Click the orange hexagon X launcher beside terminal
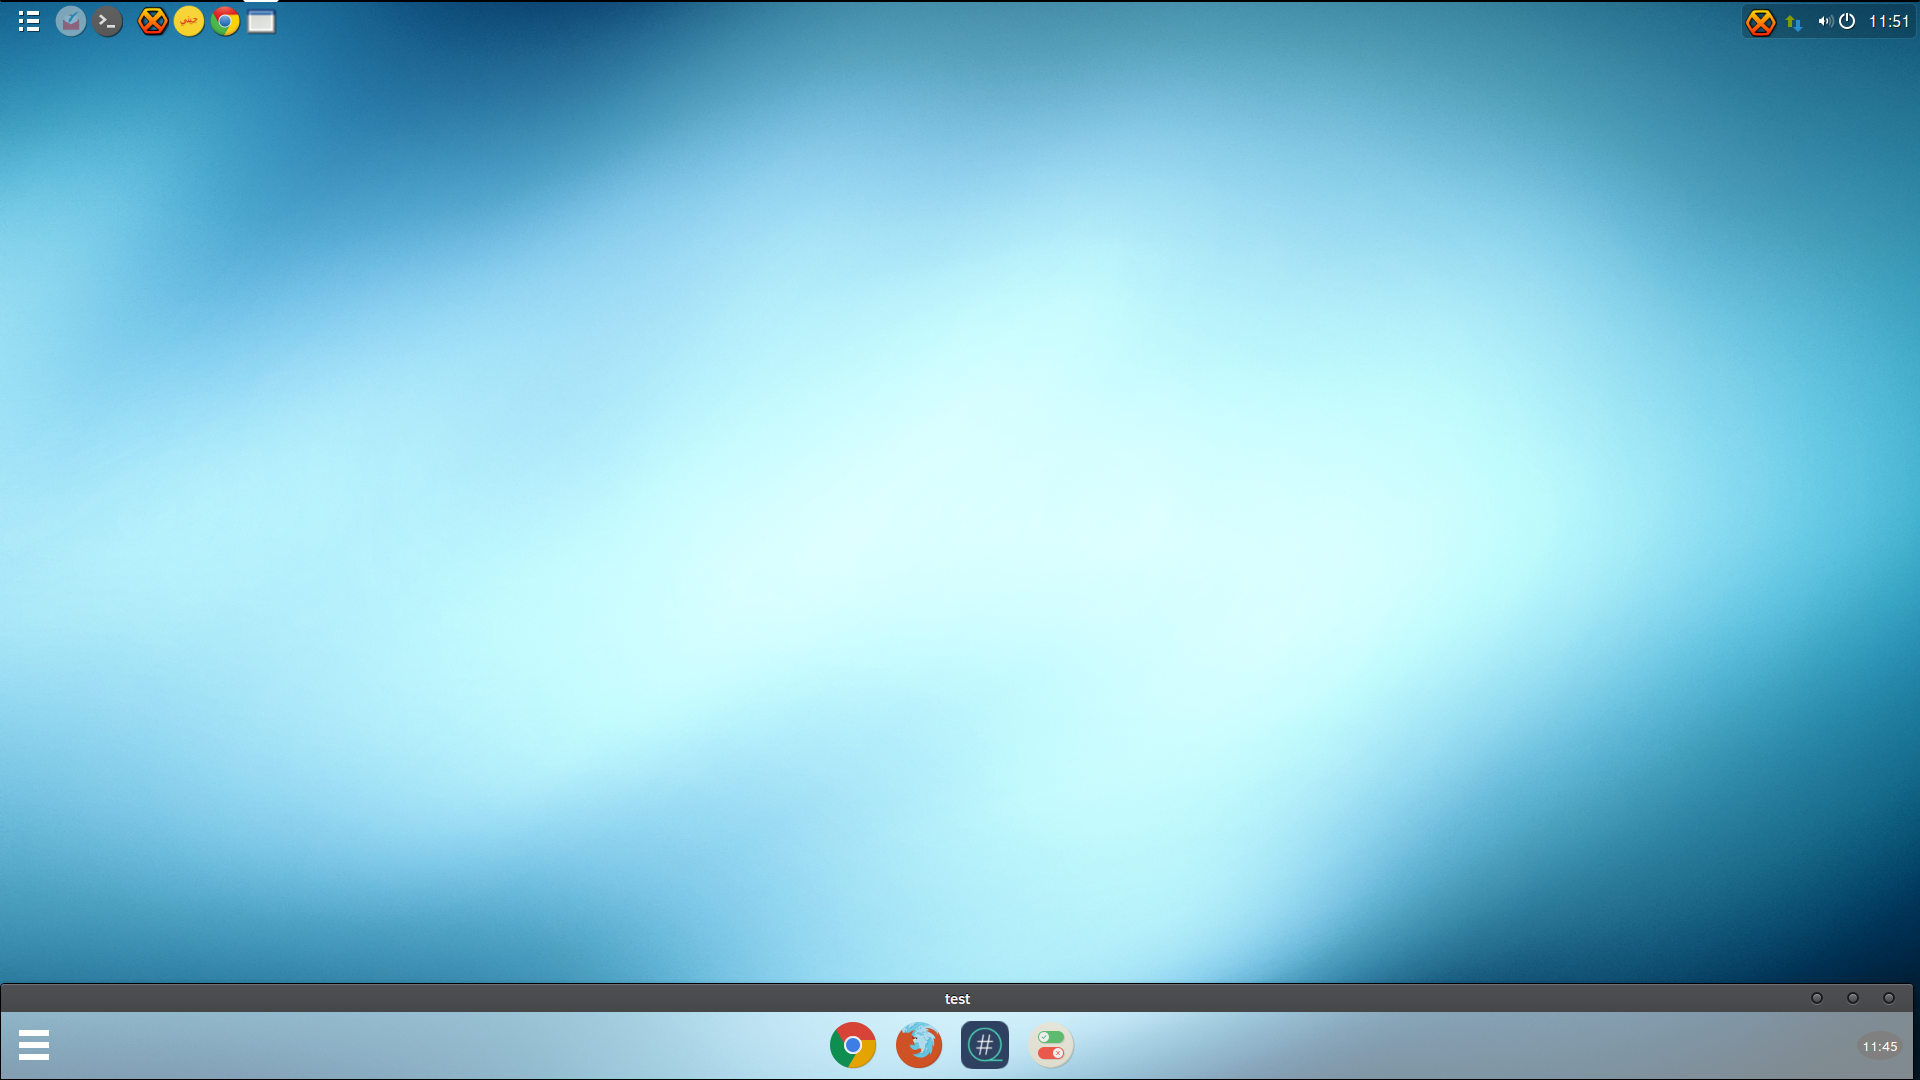The width and height of the screenshot is (1920, 1080). [x=152, y=21]
